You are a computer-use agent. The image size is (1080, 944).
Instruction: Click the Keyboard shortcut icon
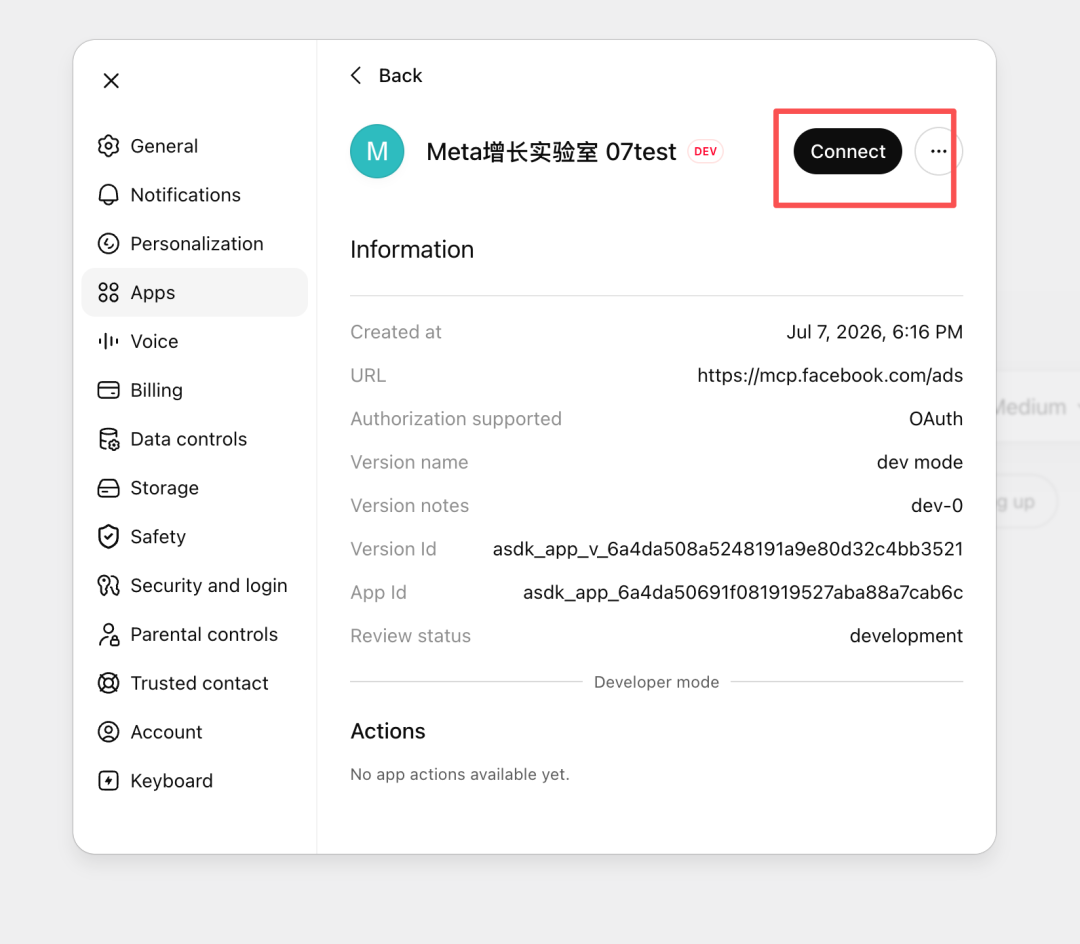click(x=108, y=781)
